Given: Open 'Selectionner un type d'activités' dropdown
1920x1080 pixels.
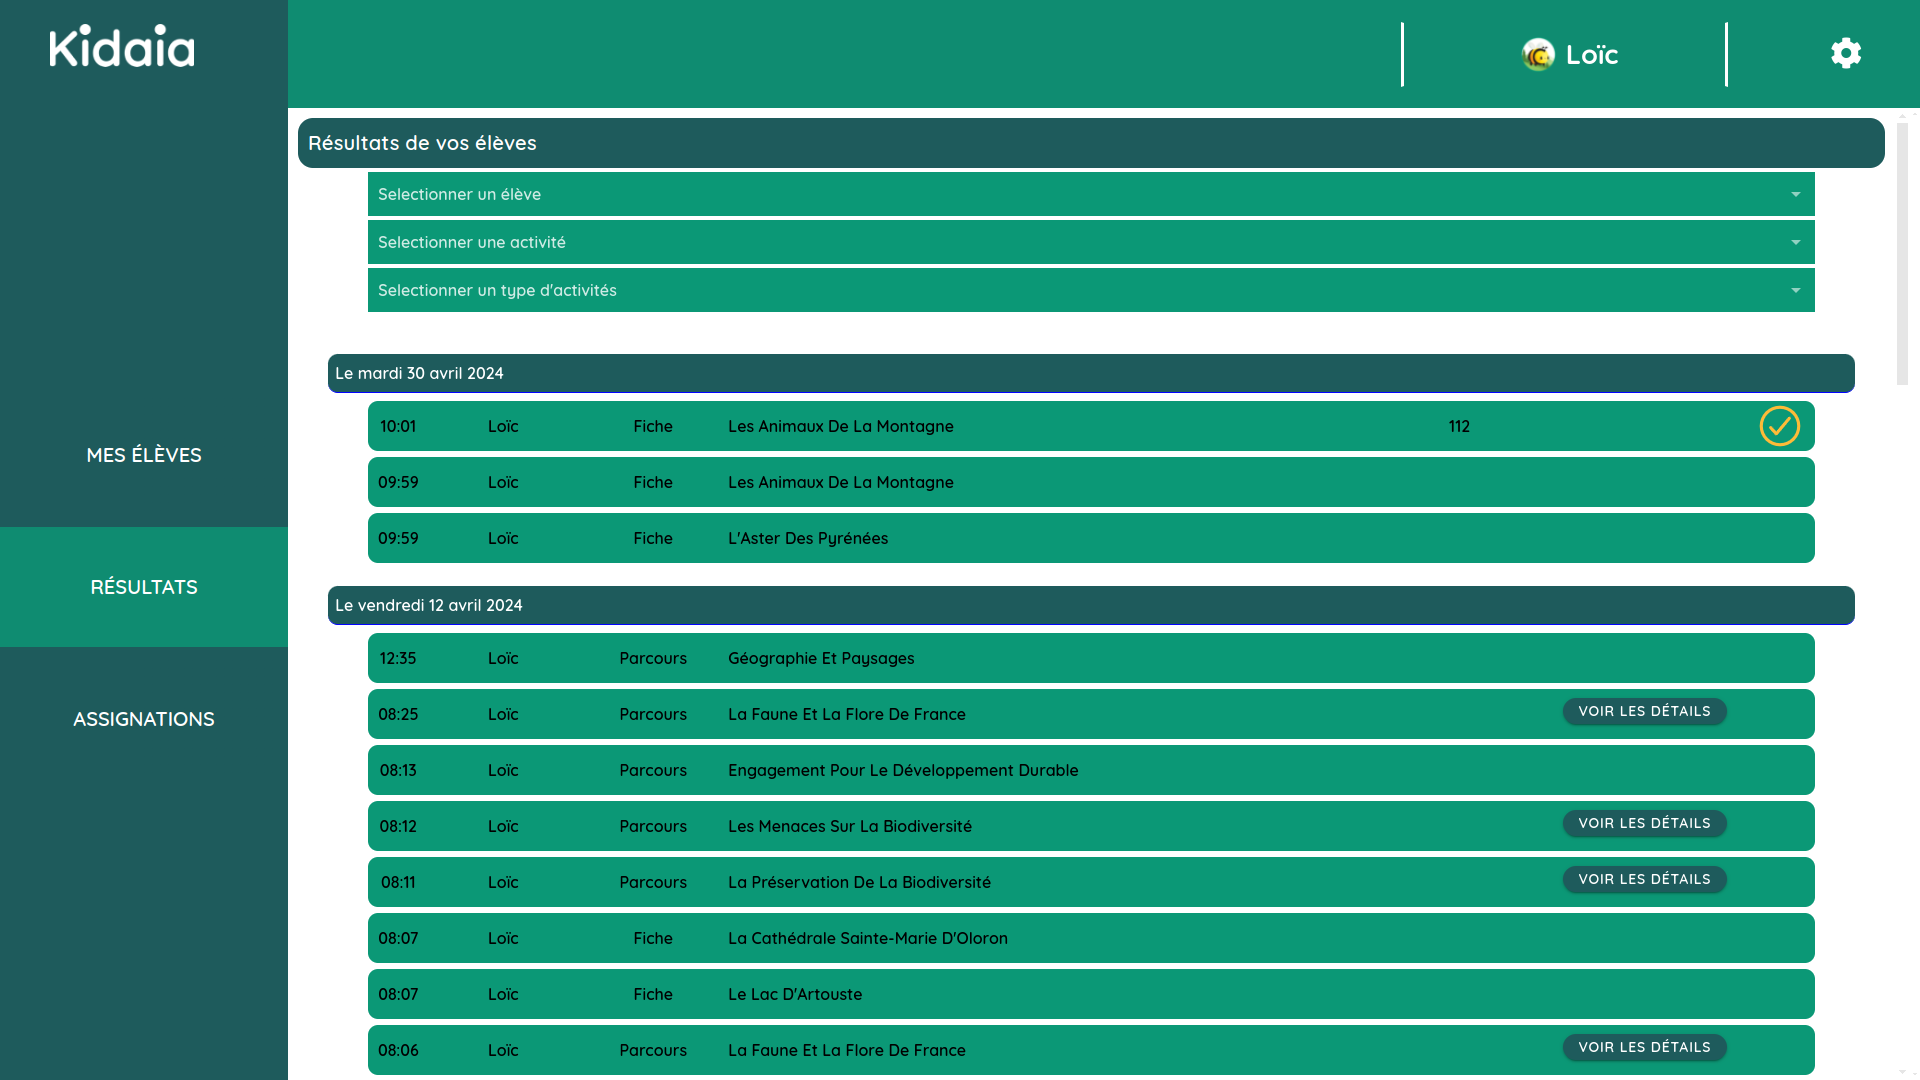Looking at the screenshot, I should [x=1090, y=291].
